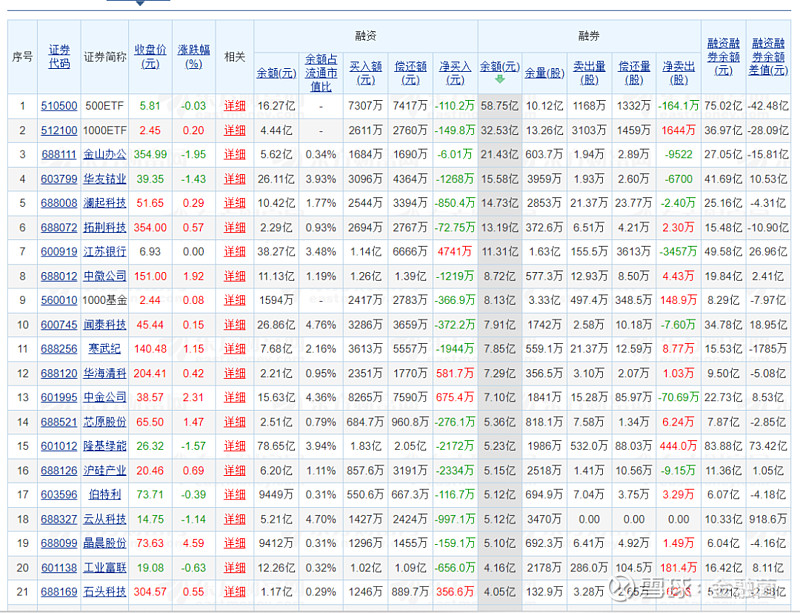The image size is (800, 613).
Task: Open the 中微公司 stock name link
Action: [x=105, y=276]
